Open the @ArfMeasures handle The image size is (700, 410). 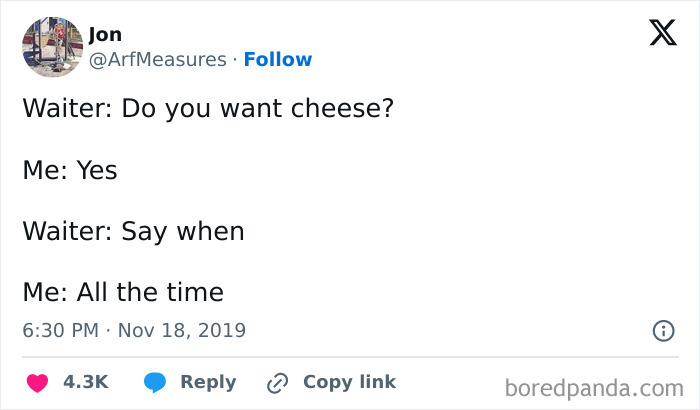point(157,59)
